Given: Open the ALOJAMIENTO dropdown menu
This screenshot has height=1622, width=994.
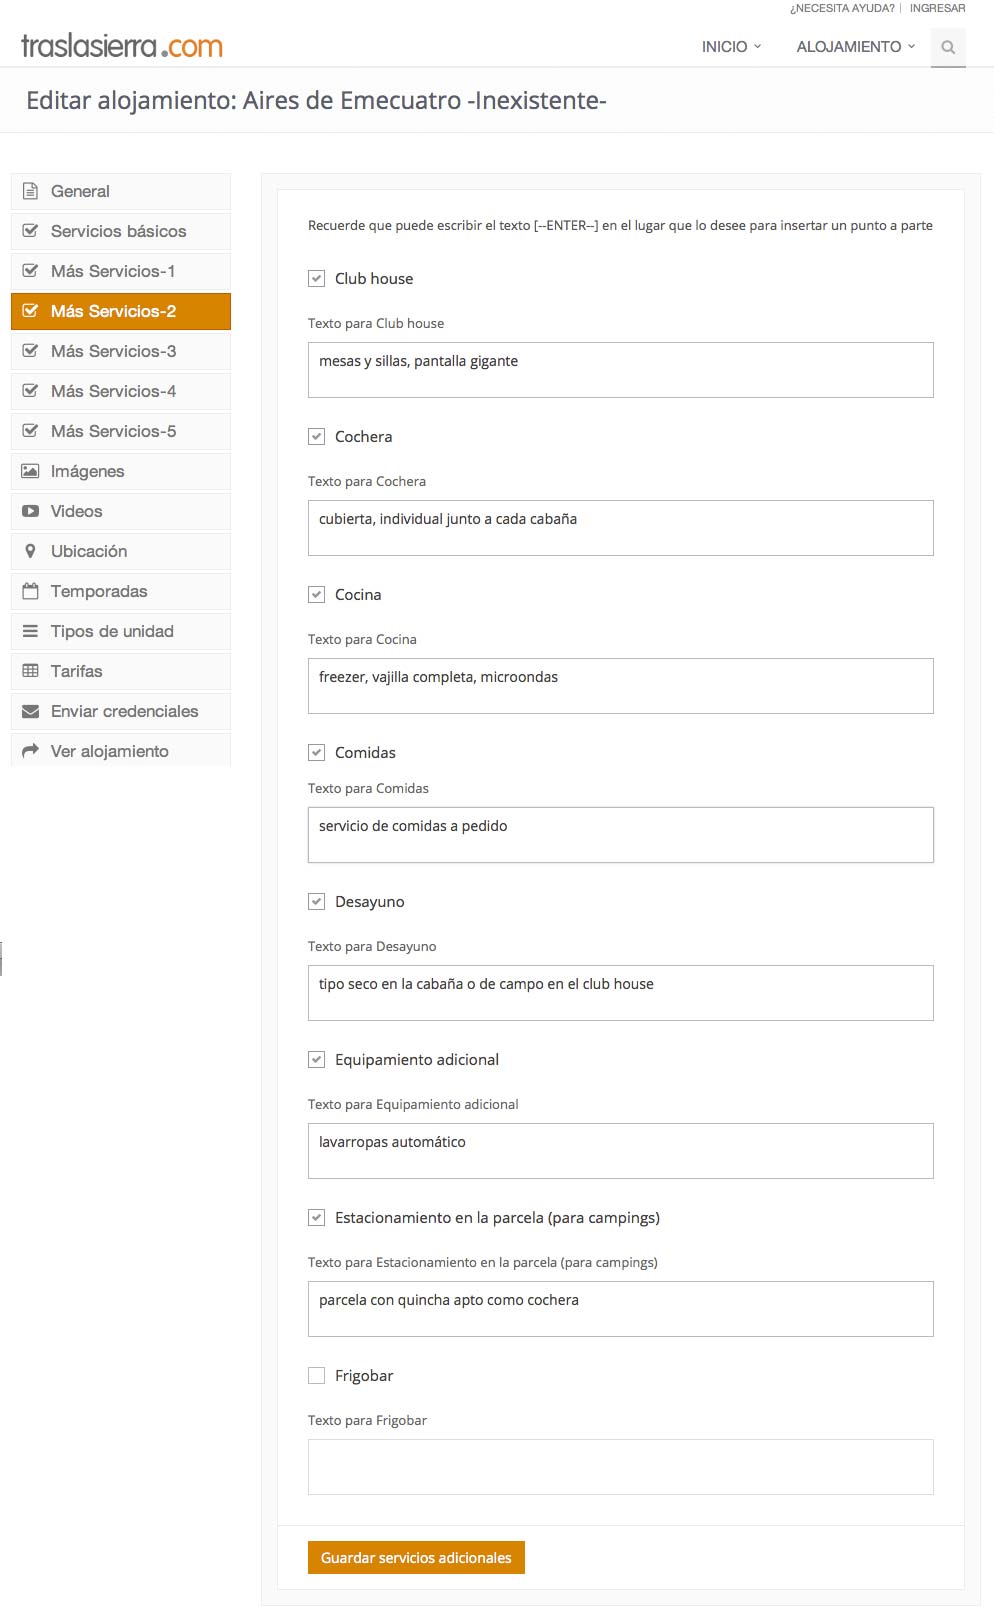Looking at the screenshot, I should (856, 47).
